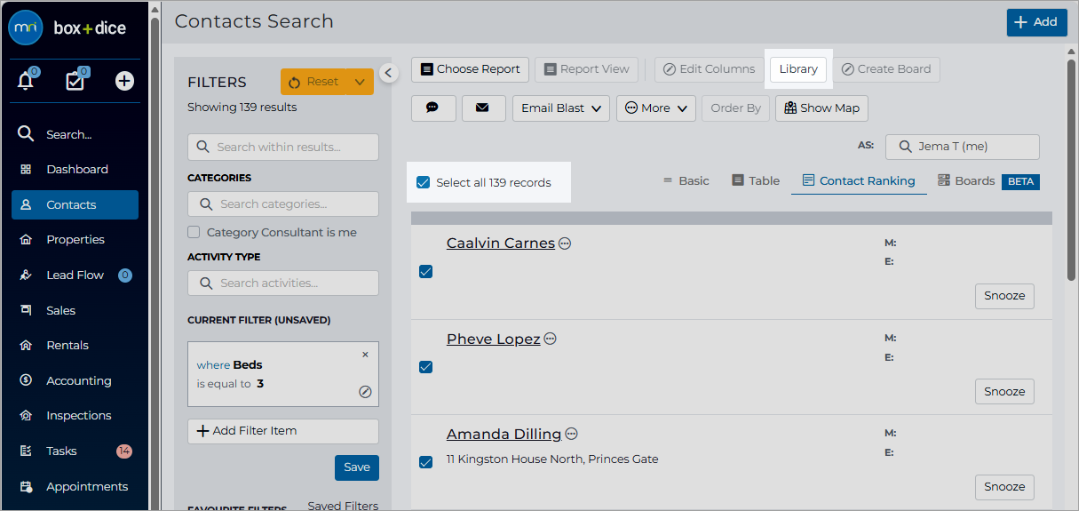Select the Contact Ranking view
This screenshot has width=1080, height=511.
[x=859, y=181]
